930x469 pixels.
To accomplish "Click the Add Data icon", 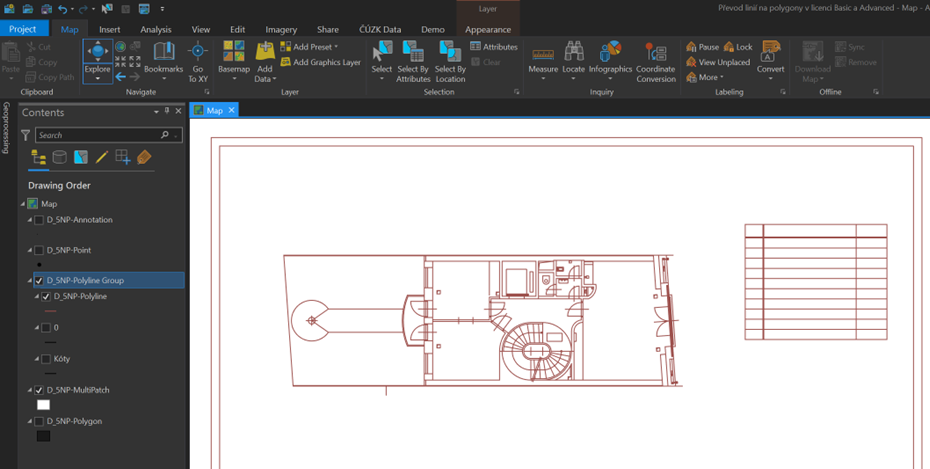I will [265, 52].
